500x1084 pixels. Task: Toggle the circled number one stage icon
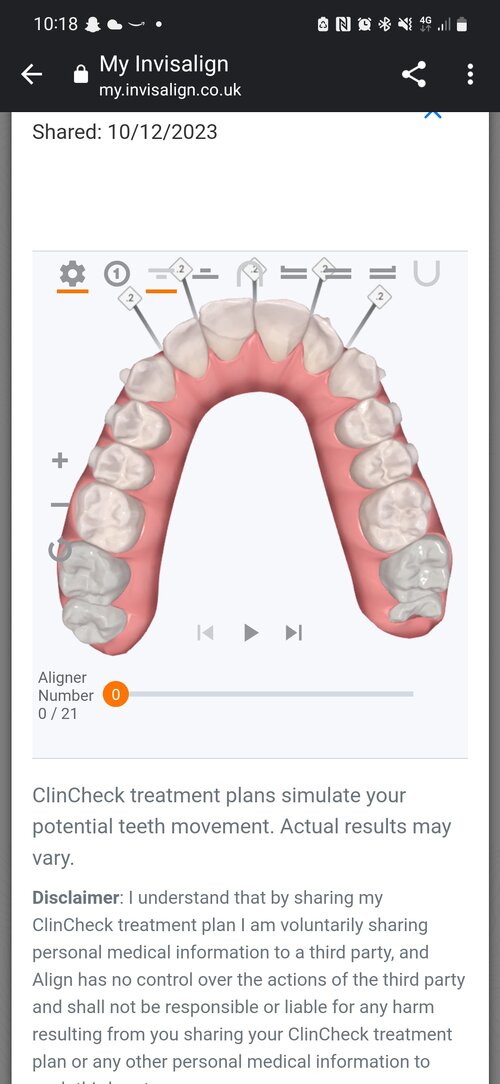point(117,274)
